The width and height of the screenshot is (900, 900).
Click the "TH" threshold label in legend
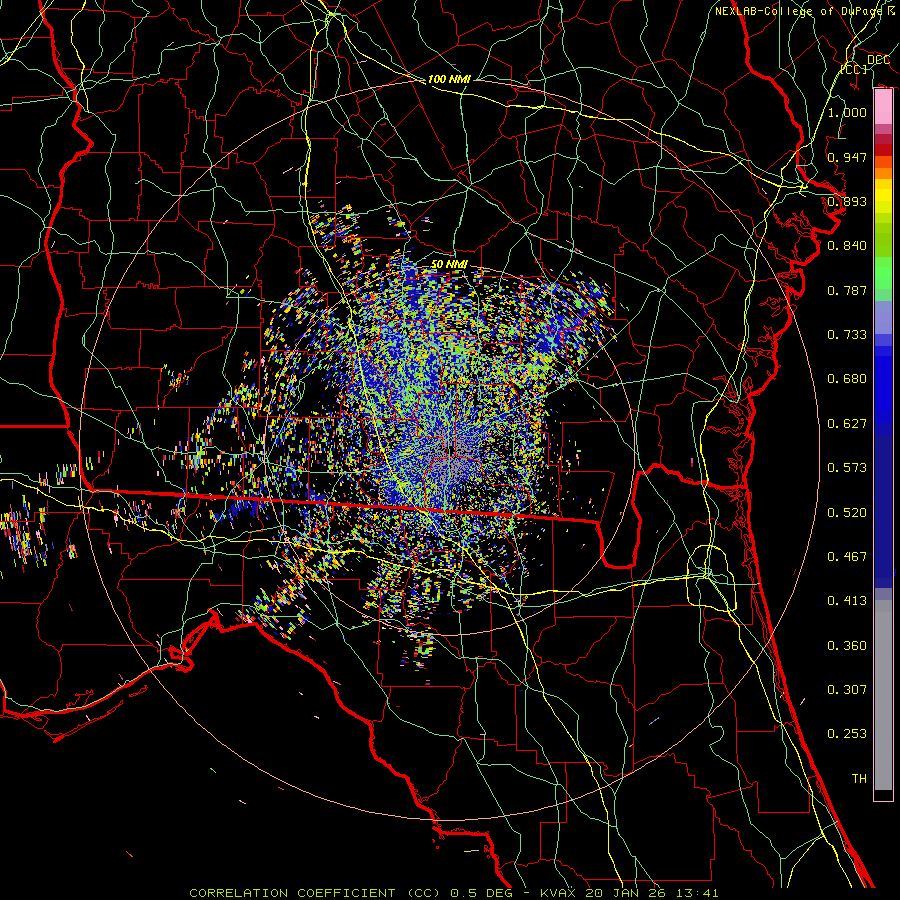(859, 779)
